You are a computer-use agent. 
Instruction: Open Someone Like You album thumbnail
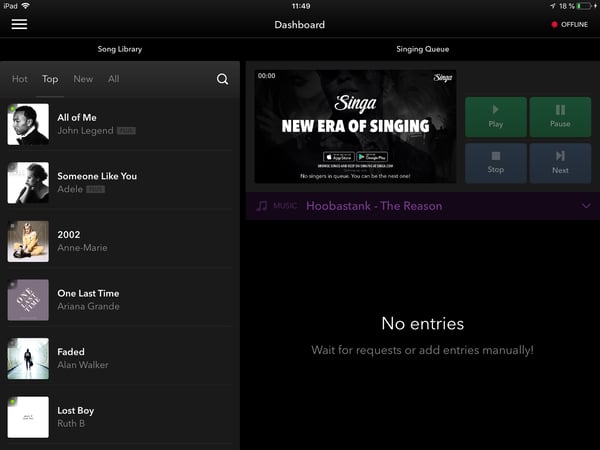[28, 183]
